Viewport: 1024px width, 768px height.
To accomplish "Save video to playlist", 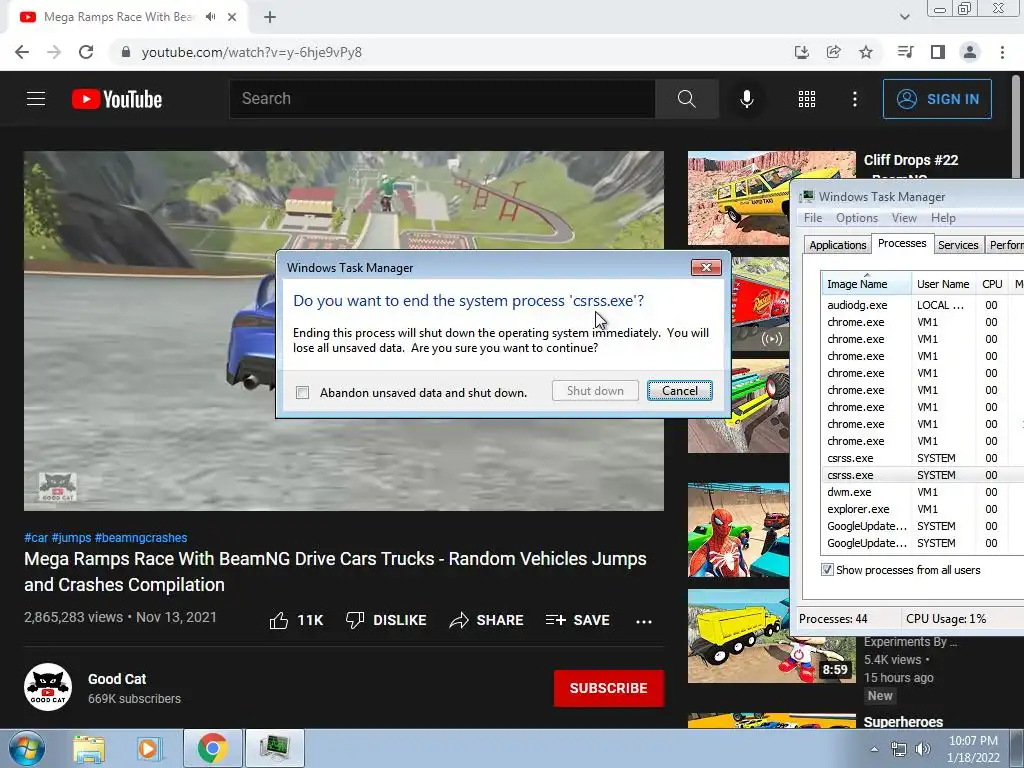I will click(x=577, y=620).
